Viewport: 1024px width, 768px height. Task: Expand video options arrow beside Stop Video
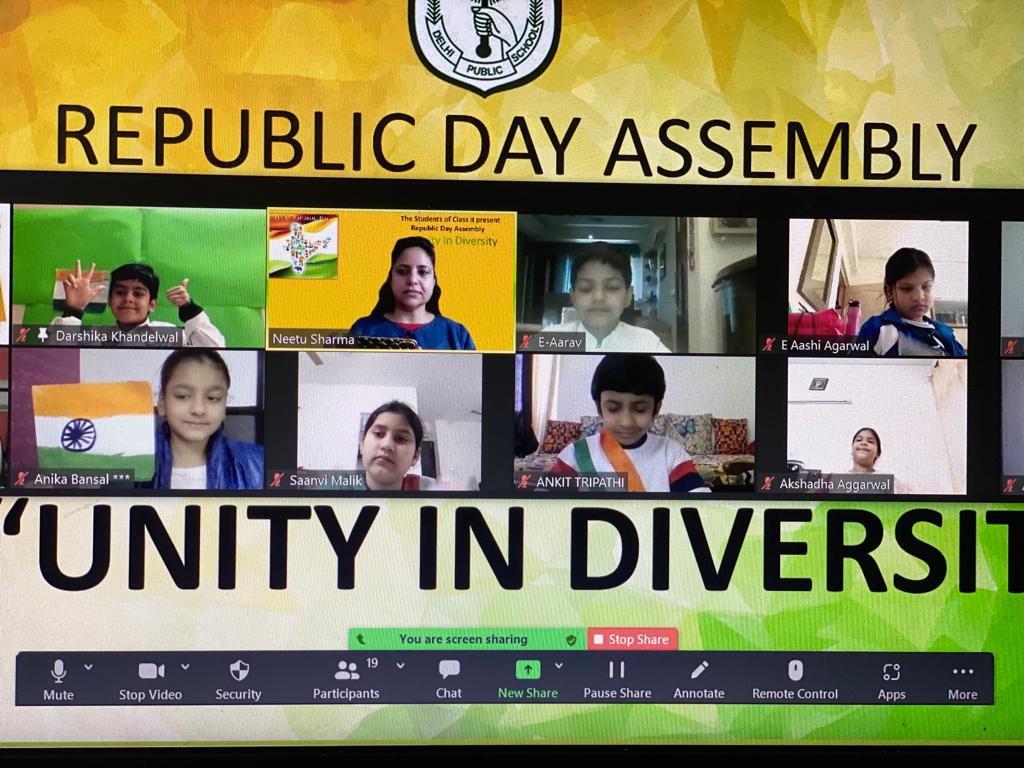click(x=185, y=667)
